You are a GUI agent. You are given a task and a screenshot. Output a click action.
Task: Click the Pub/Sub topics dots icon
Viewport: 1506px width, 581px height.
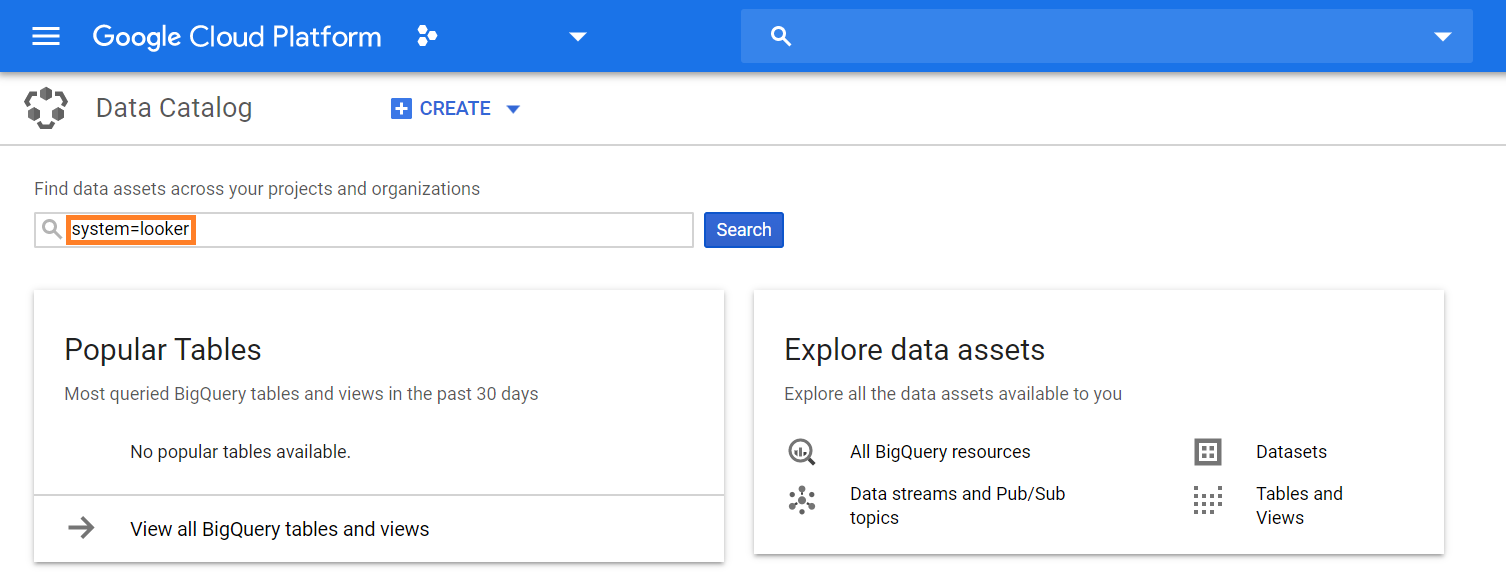pyautogui.click(x=802, y=500)
